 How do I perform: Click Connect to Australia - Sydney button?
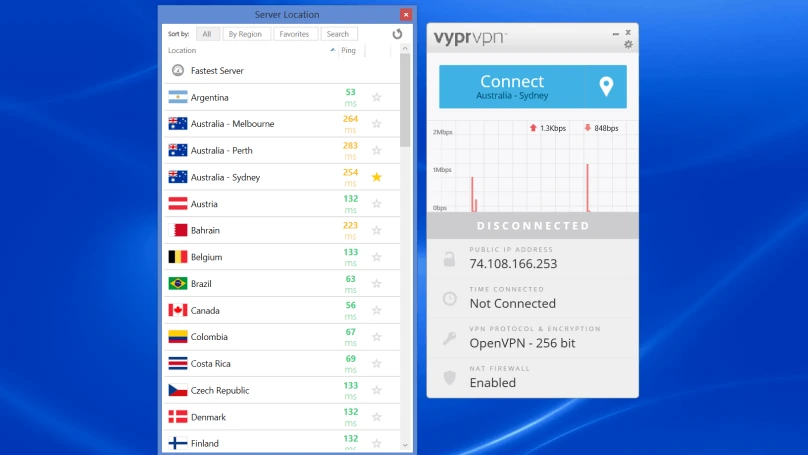coord(512,87)
